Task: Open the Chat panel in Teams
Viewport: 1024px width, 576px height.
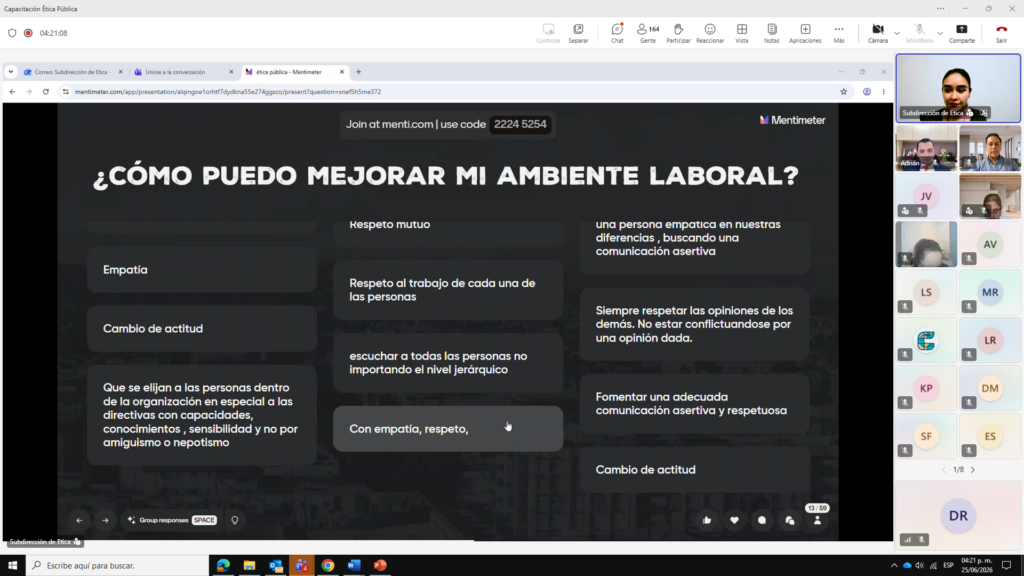Action: (x=617, y=33)
